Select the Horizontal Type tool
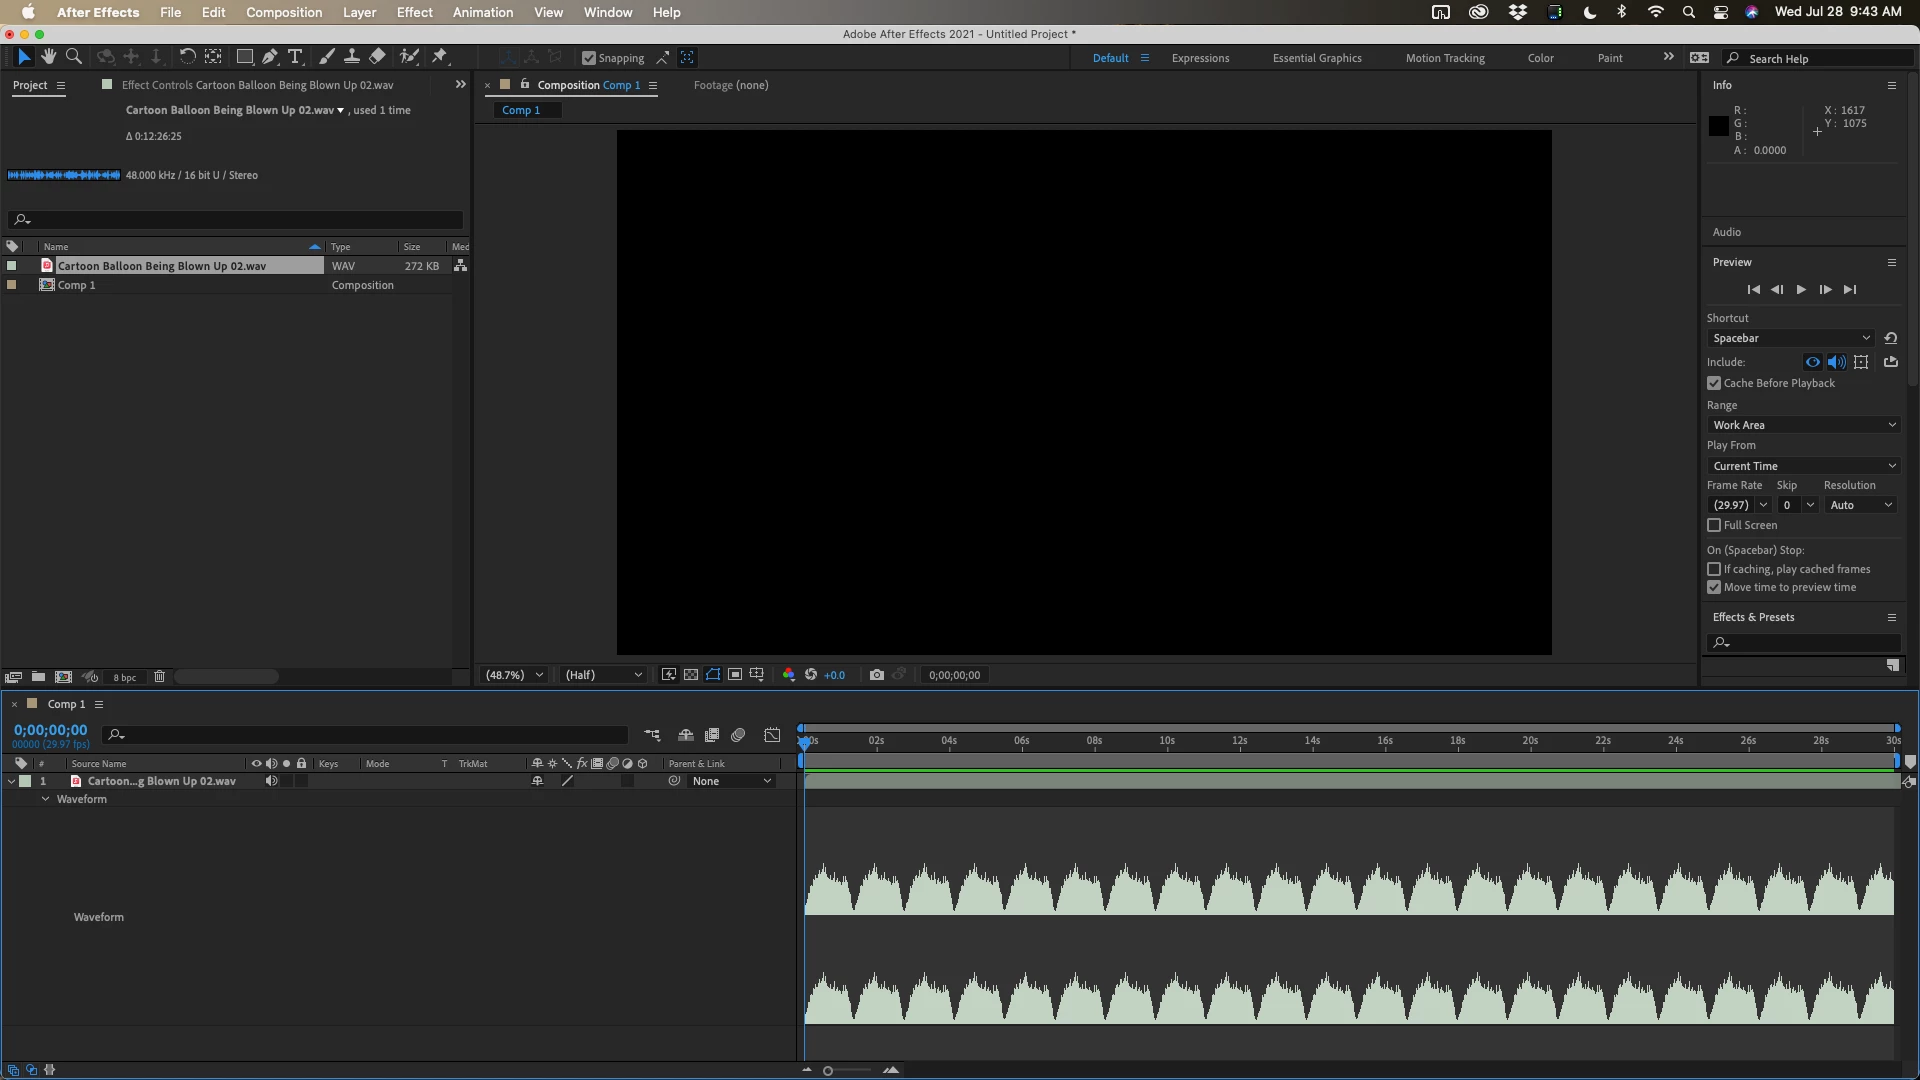Image resolution: width=1920 pixels, height=1080 pixels. click(295, 57)
